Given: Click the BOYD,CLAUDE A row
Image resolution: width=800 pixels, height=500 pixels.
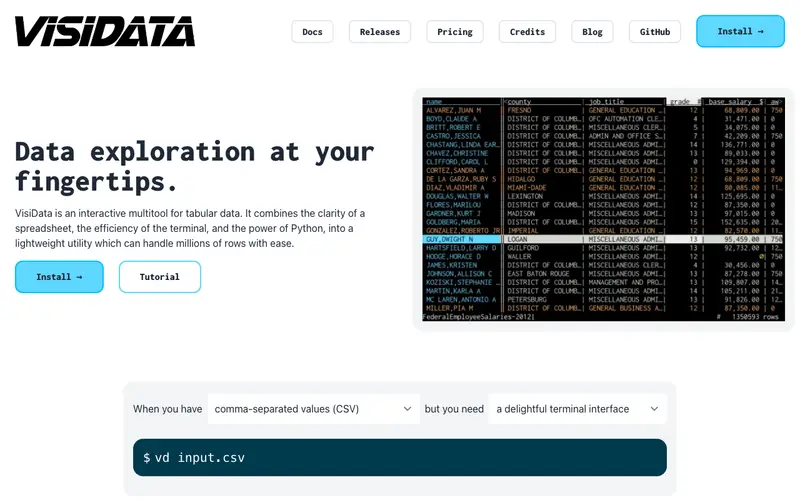Looking at the screenshot, I should (x=604, y=119).
